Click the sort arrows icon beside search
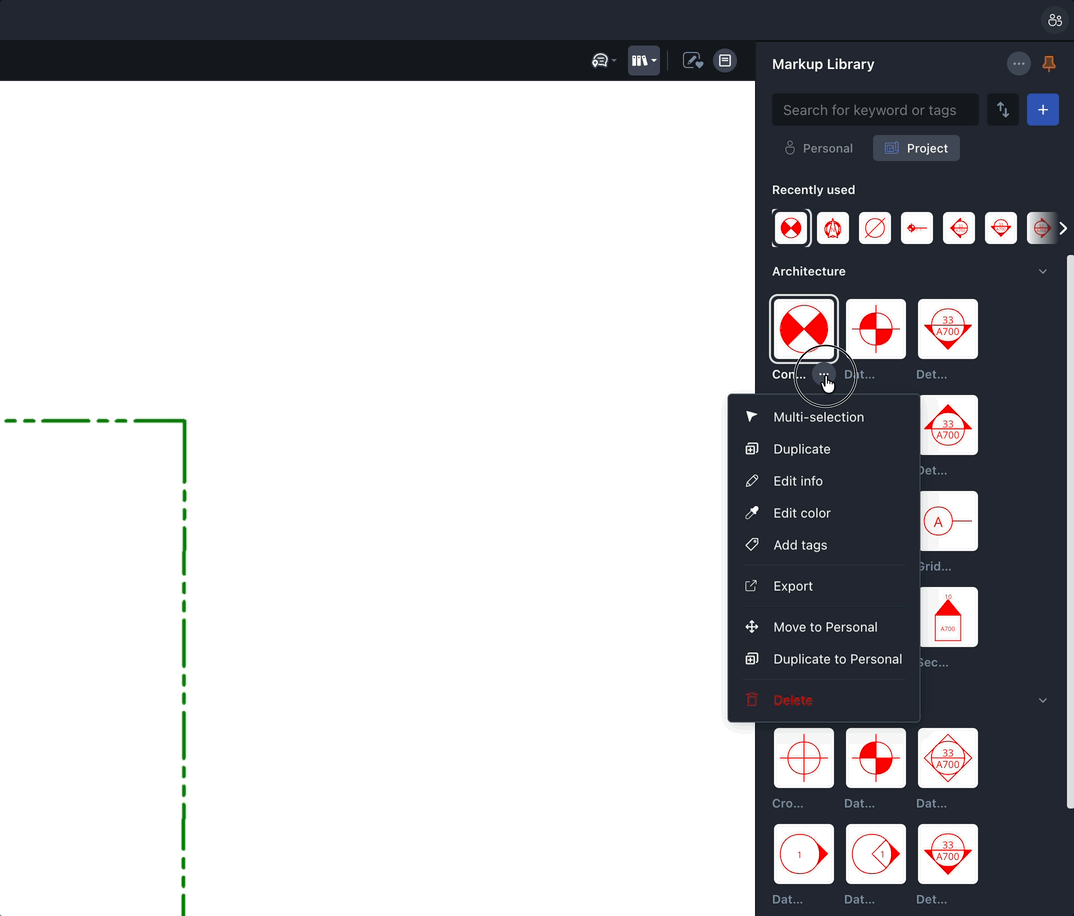 click(x=1003, y=110)
